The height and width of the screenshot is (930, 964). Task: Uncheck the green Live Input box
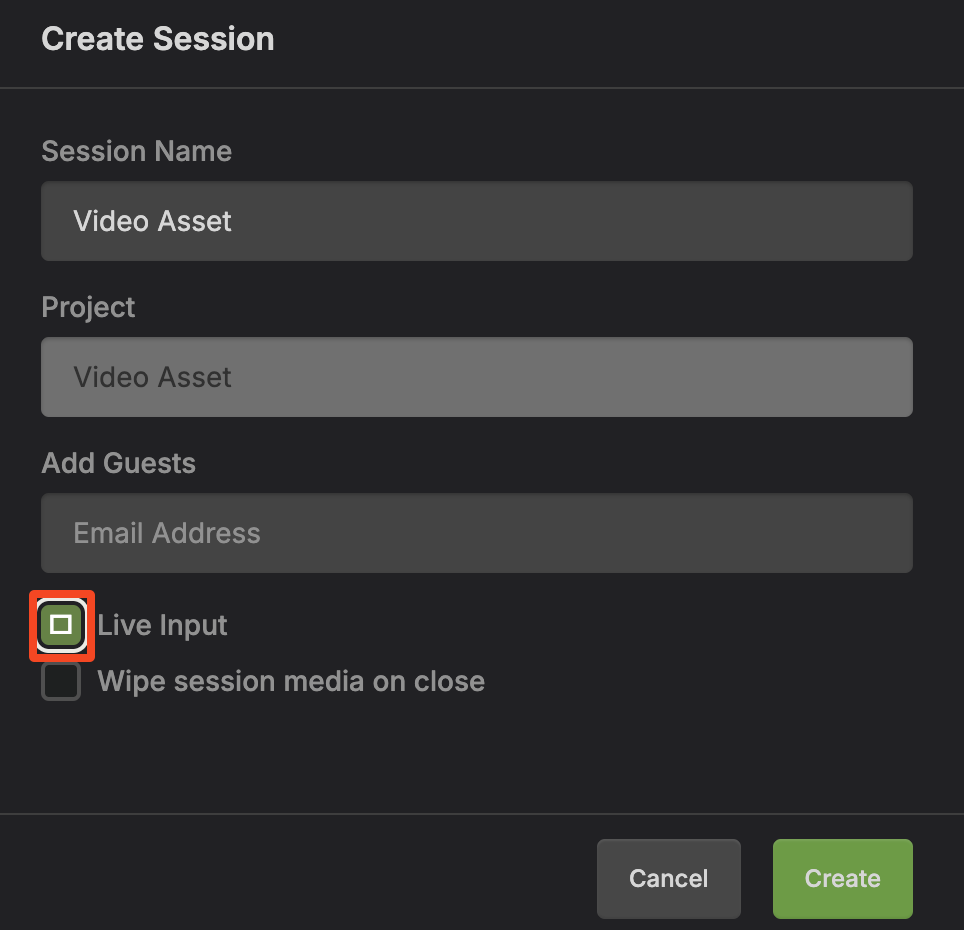coord(61,626)
